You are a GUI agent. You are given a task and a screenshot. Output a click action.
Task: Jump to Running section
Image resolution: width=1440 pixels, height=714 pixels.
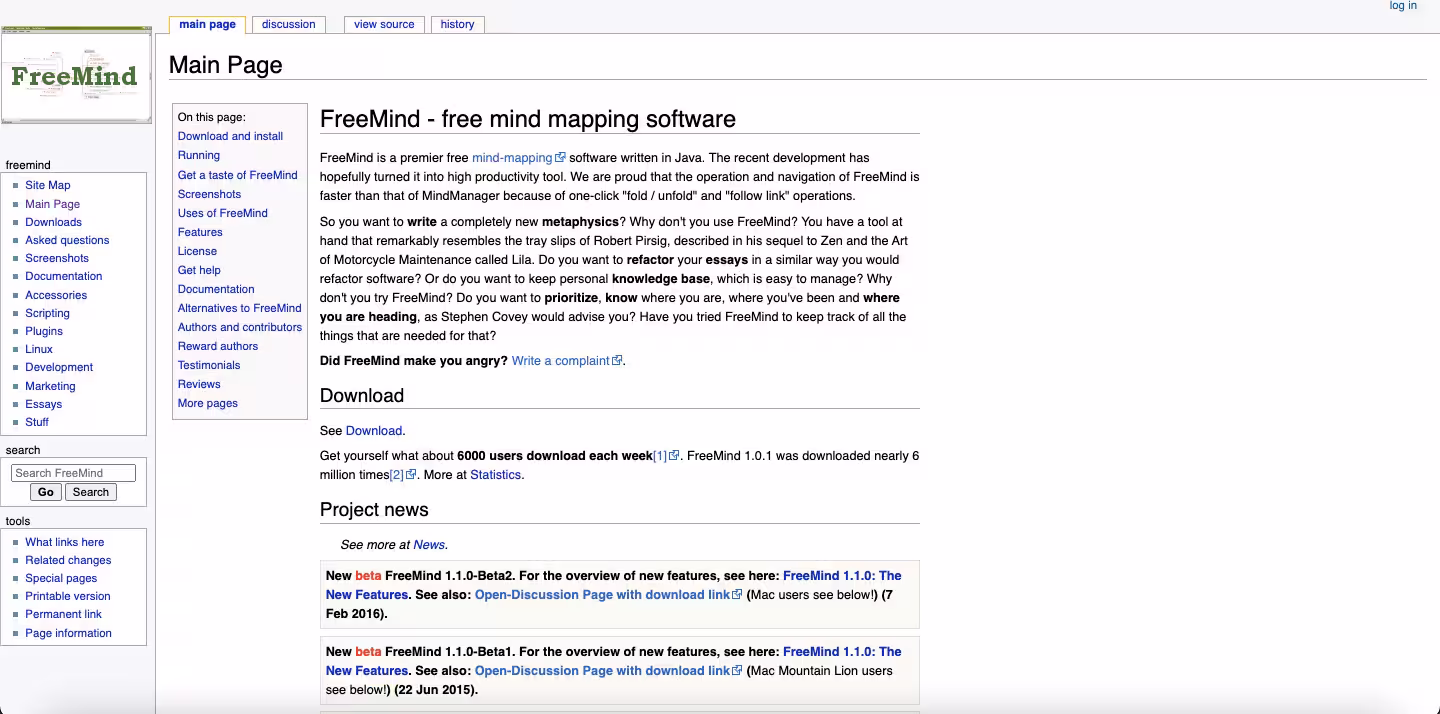[199, 155]
